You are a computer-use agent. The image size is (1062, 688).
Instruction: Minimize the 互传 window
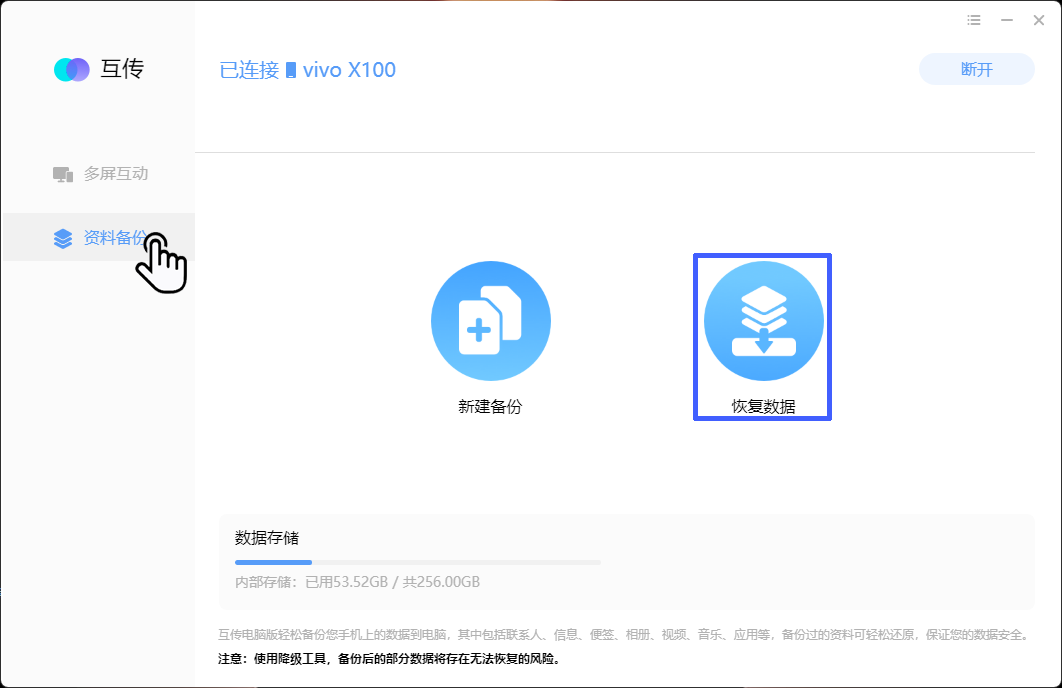coord(1007,20)
